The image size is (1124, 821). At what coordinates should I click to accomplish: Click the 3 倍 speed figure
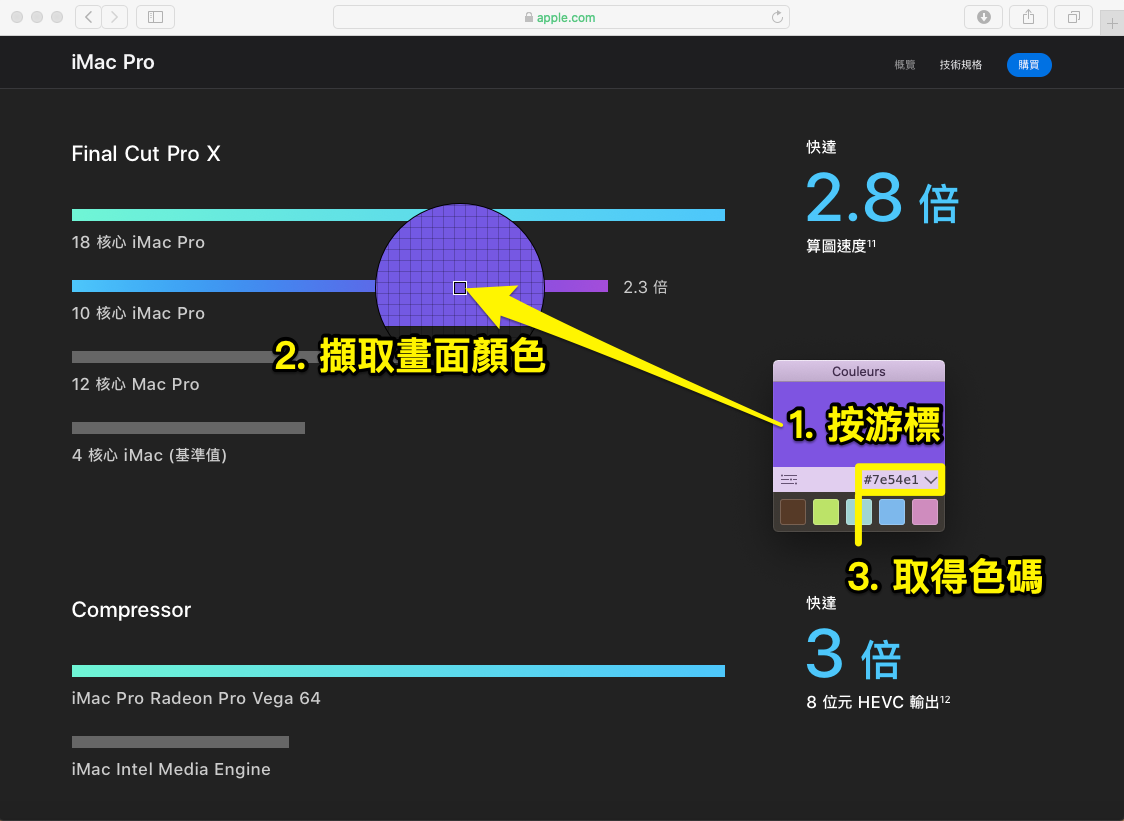coord(853,654)
